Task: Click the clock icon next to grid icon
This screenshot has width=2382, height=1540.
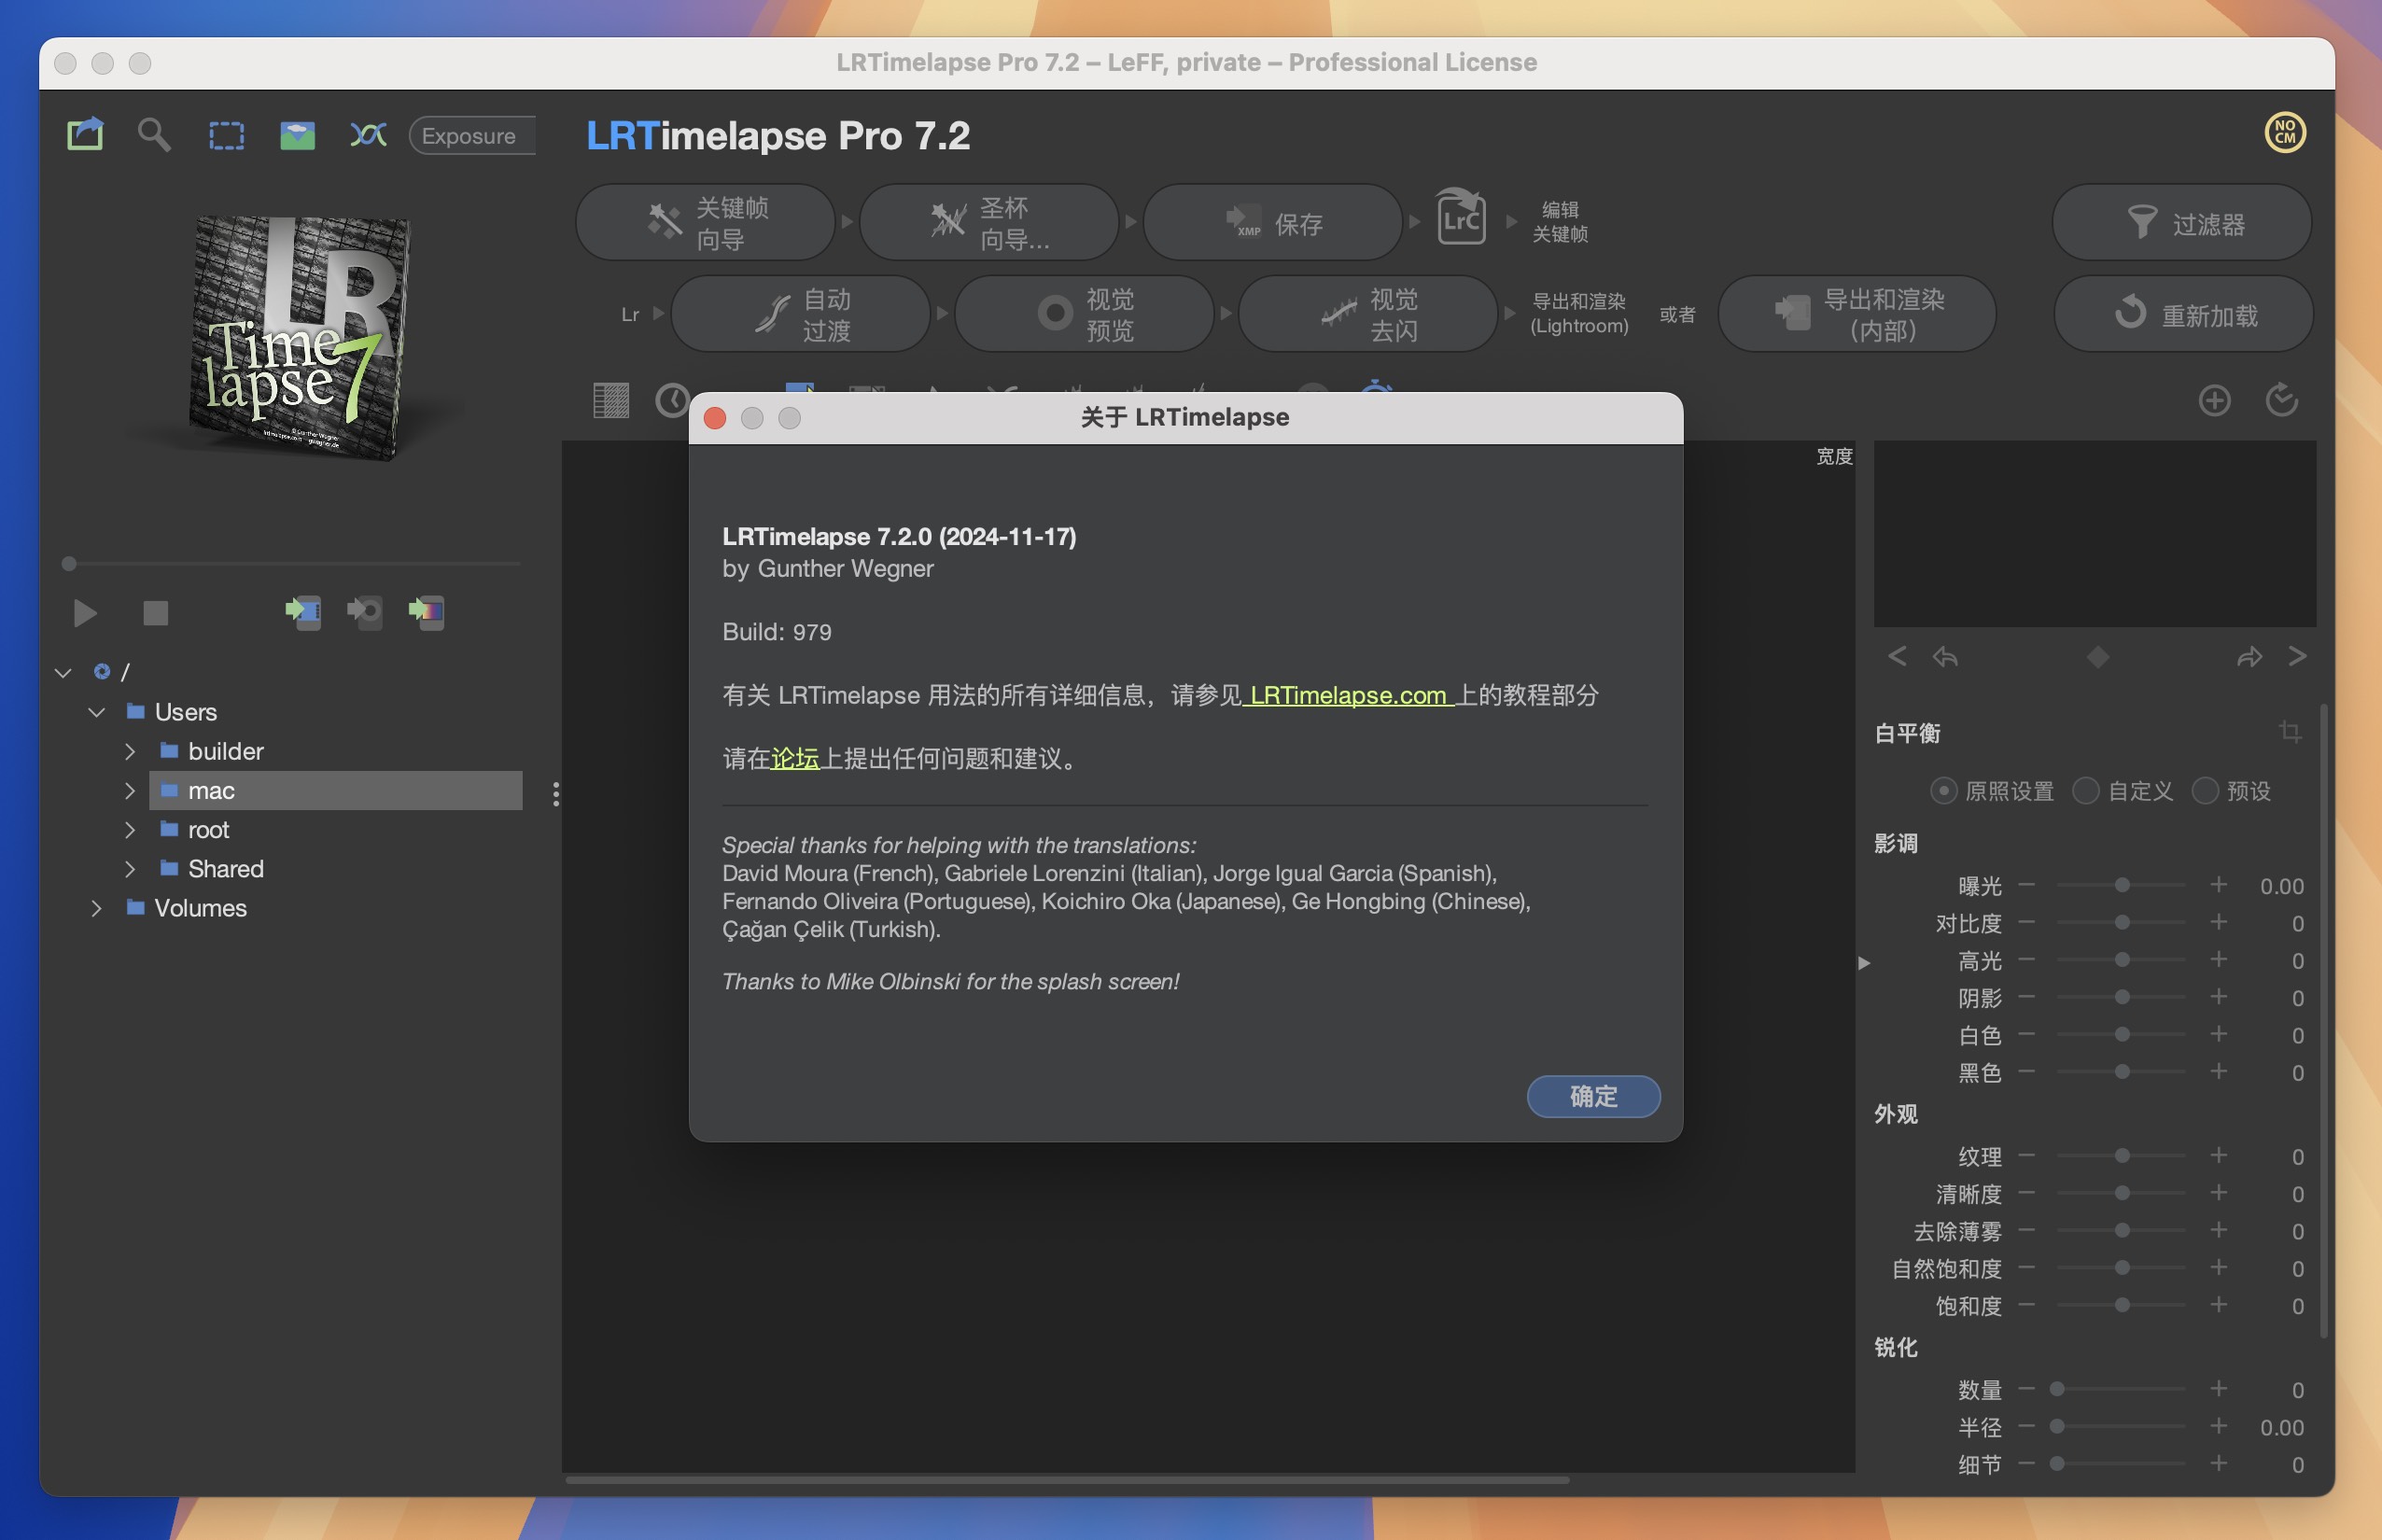Action: click(x=672, y=400)
